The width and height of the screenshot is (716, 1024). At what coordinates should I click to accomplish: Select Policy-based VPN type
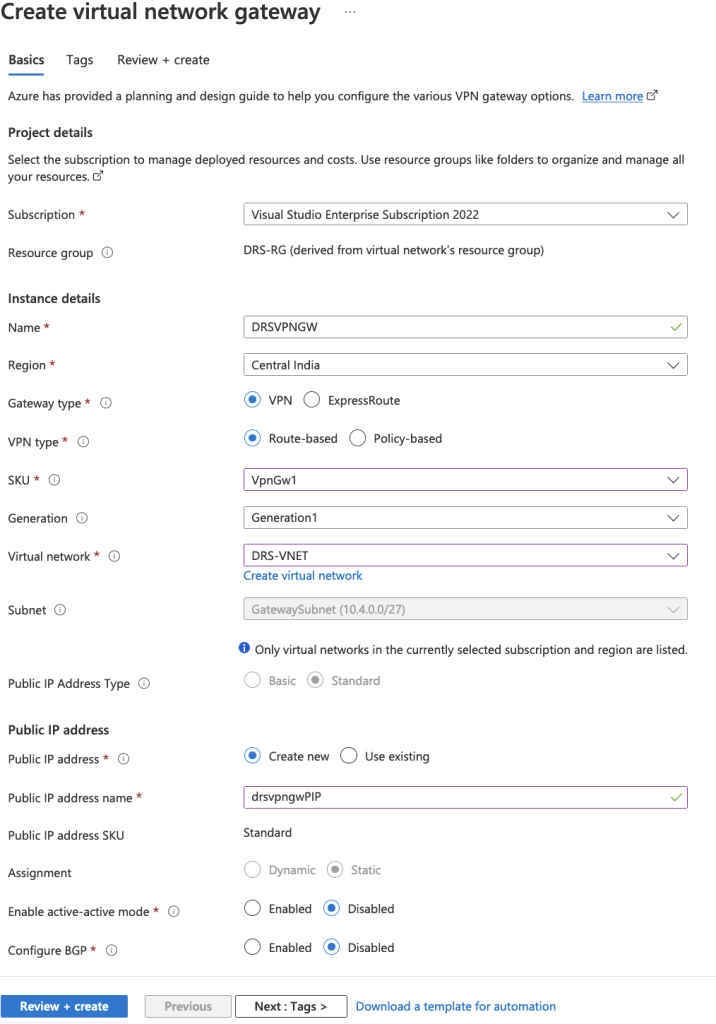pos(355,438)
